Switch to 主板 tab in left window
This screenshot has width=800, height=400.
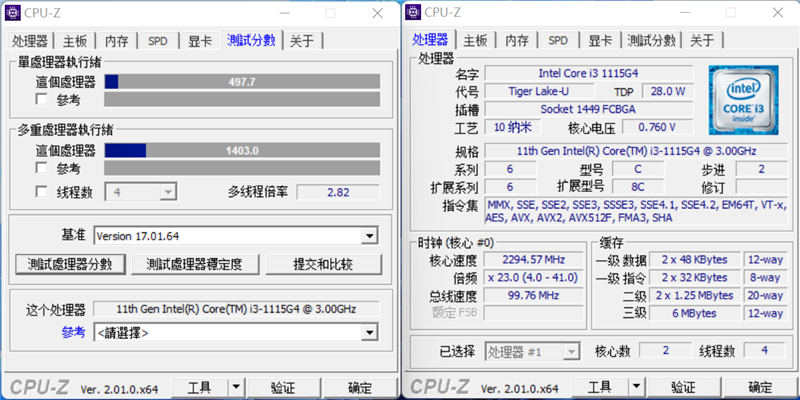[75, 41]
